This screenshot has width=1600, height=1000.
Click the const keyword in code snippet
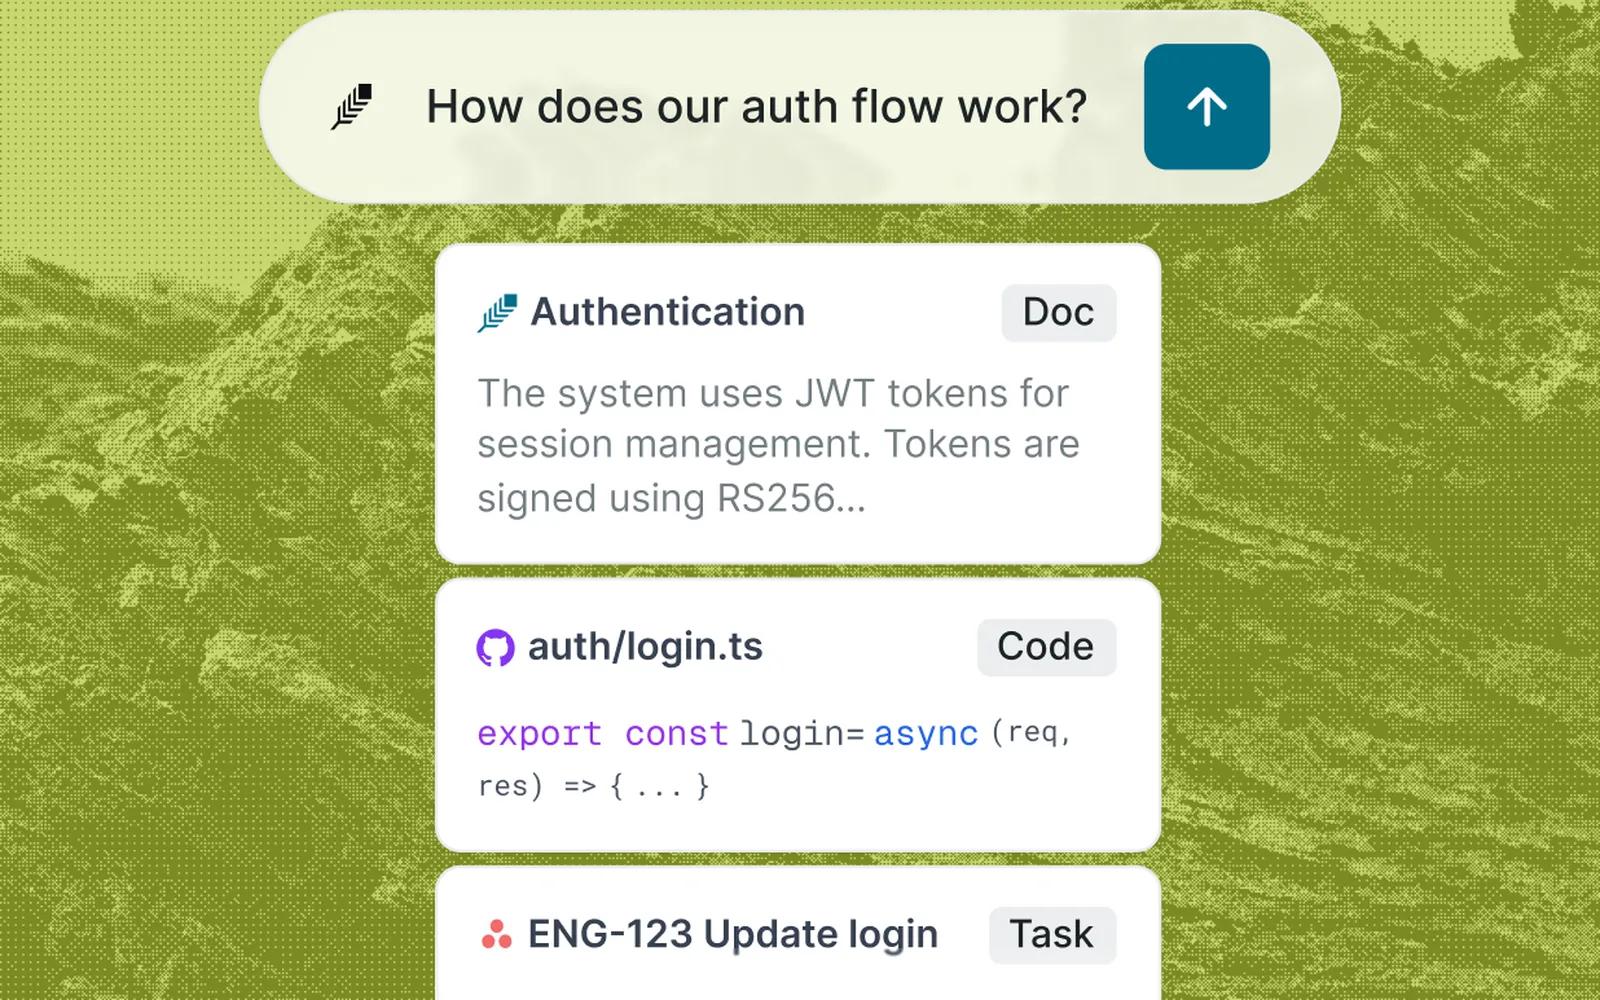coord(676,734)
